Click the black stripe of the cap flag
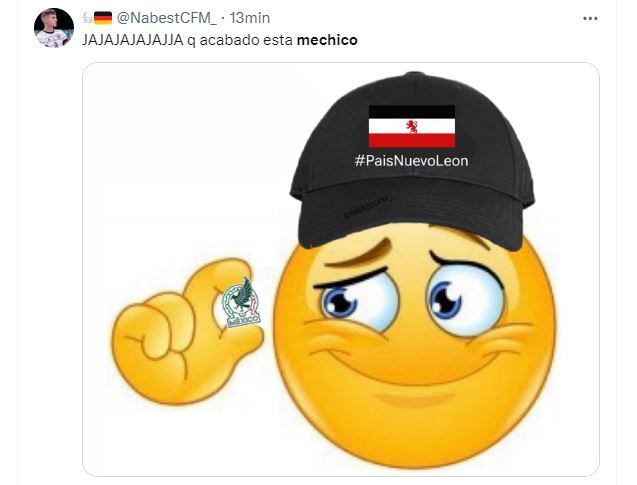This screenshot has height=485, width=637. 412,112
